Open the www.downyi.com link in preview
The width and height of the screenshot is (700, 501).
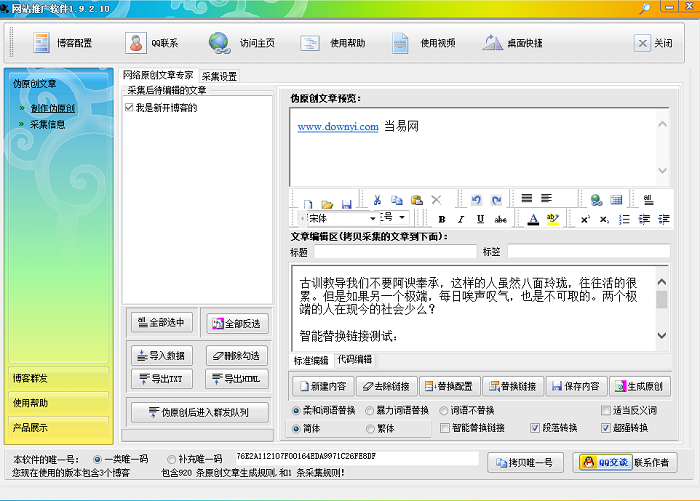337,126
